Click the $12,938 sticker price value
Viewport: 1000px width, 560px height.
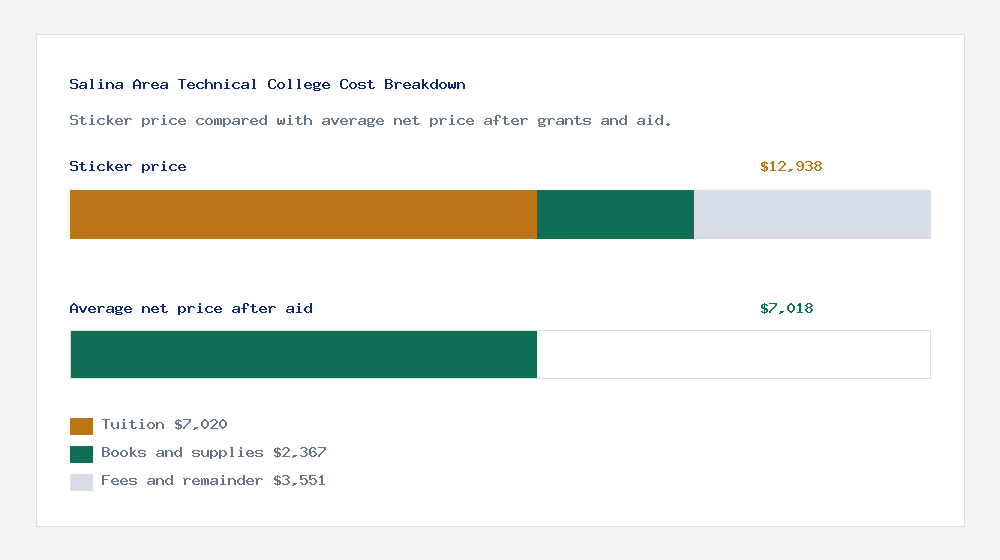coord(791,166)
